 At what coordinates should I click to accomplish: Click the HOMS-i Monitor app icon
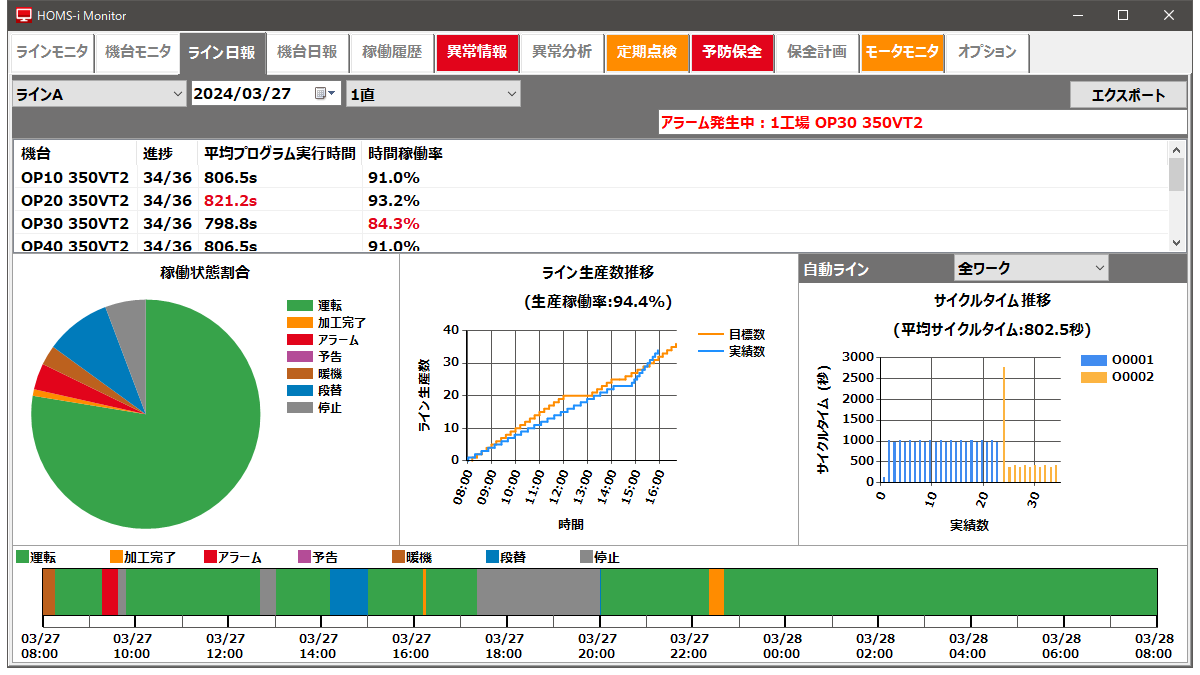(x=23, y=16)
